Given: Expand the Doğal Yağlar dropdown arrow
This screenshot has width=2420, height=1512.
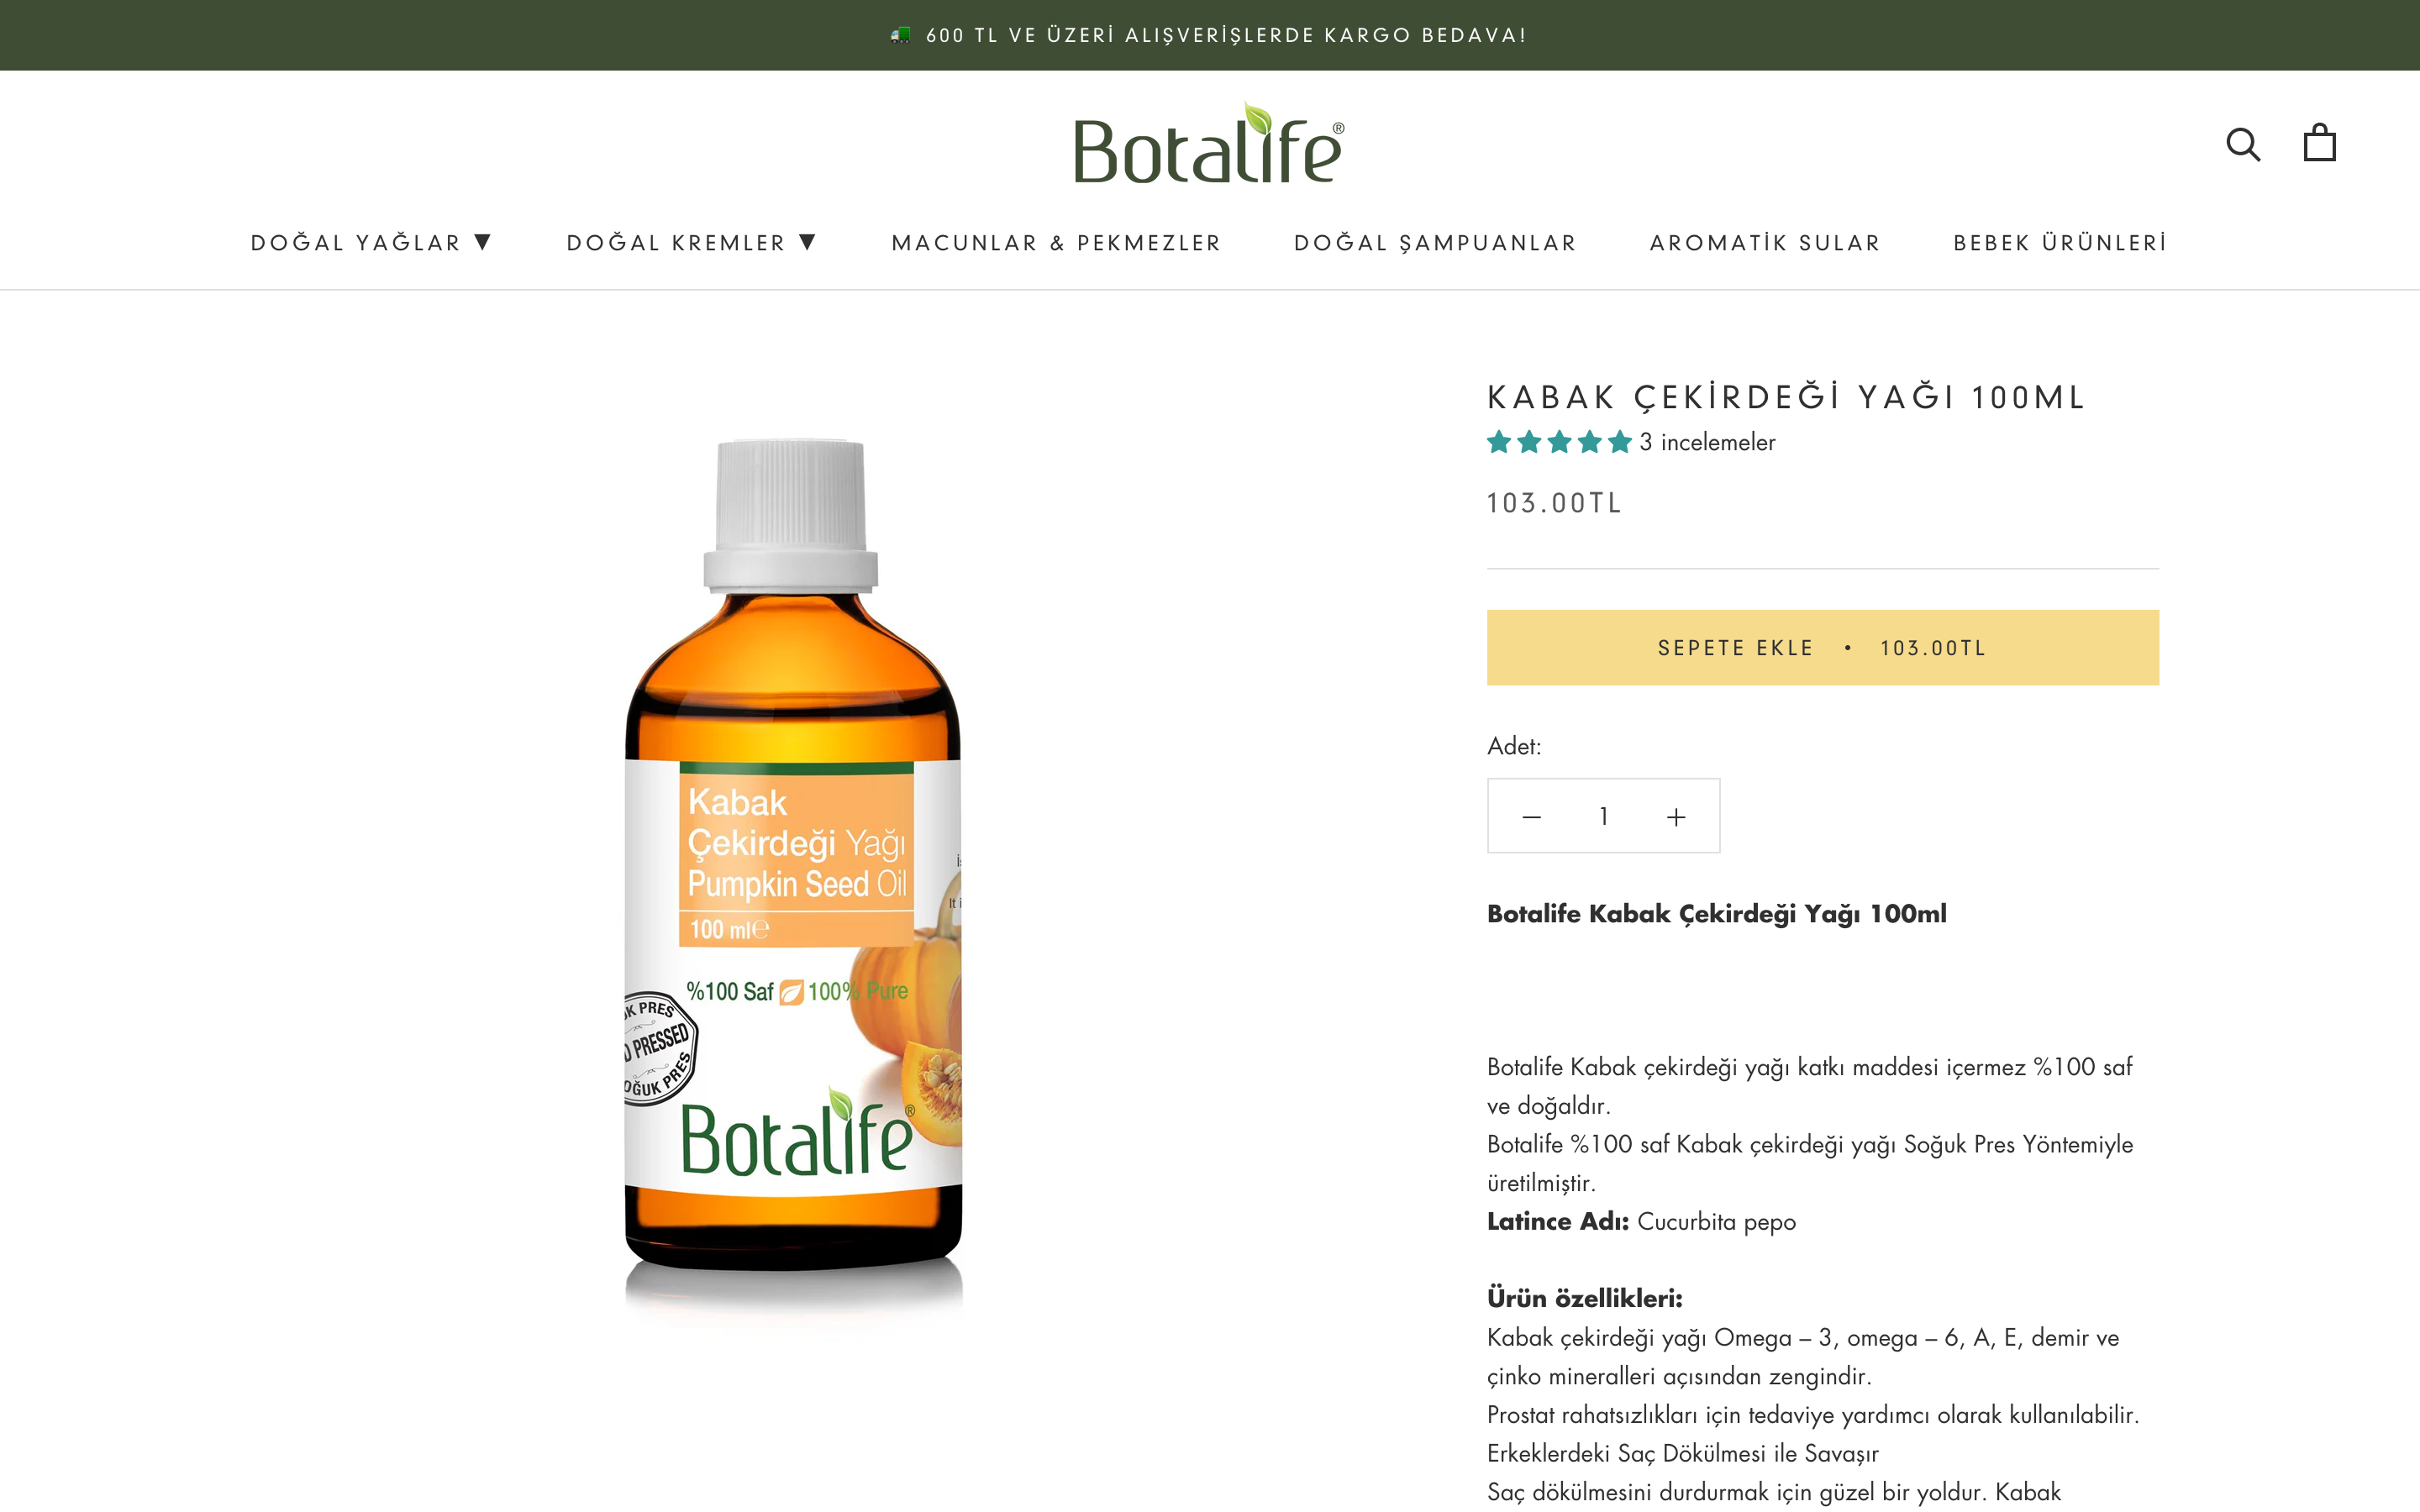Looking at the screenshot, I should point(483,242).
